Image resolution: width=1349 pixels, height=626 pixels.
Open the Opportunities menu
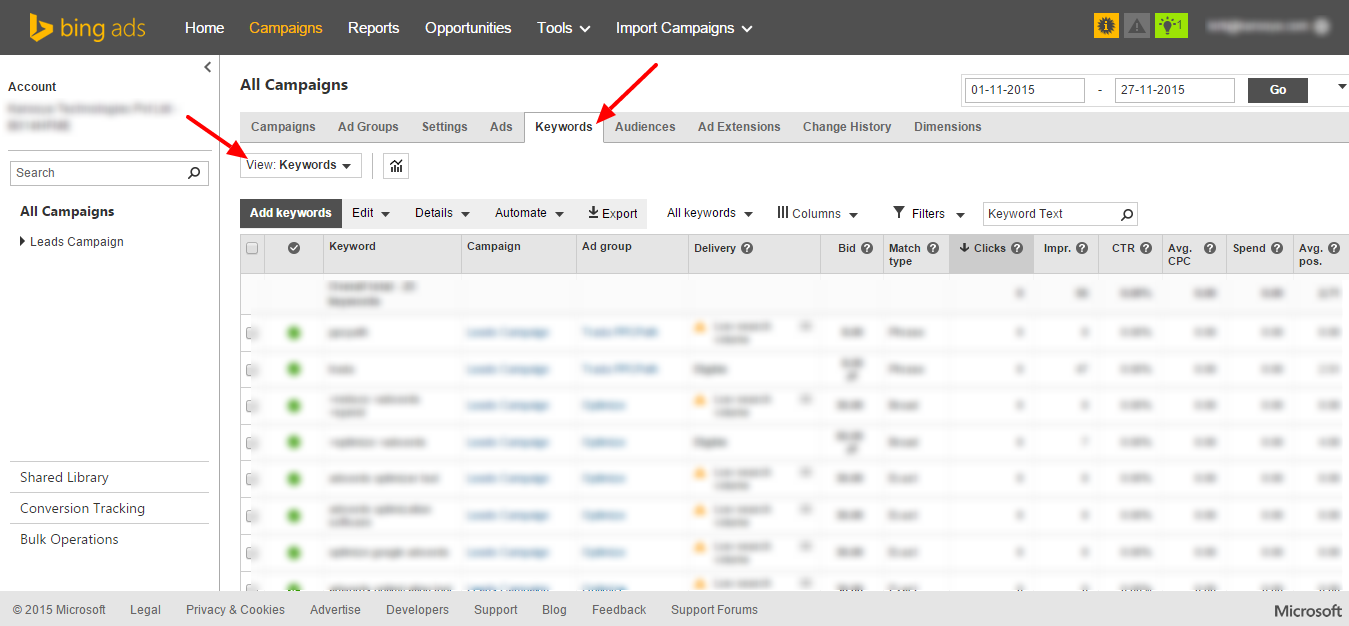(468, 28)
